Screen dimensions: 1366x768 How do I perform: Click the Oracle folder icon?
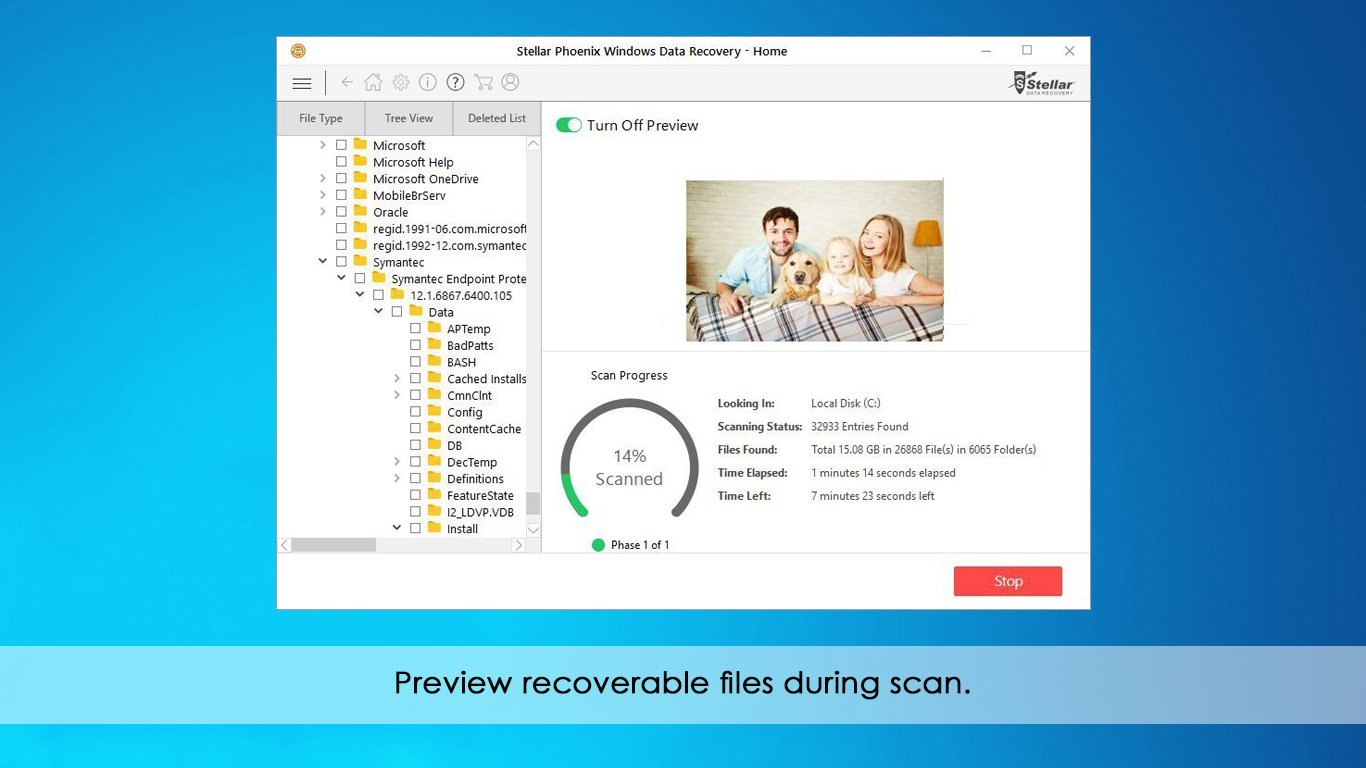[360, 211]
